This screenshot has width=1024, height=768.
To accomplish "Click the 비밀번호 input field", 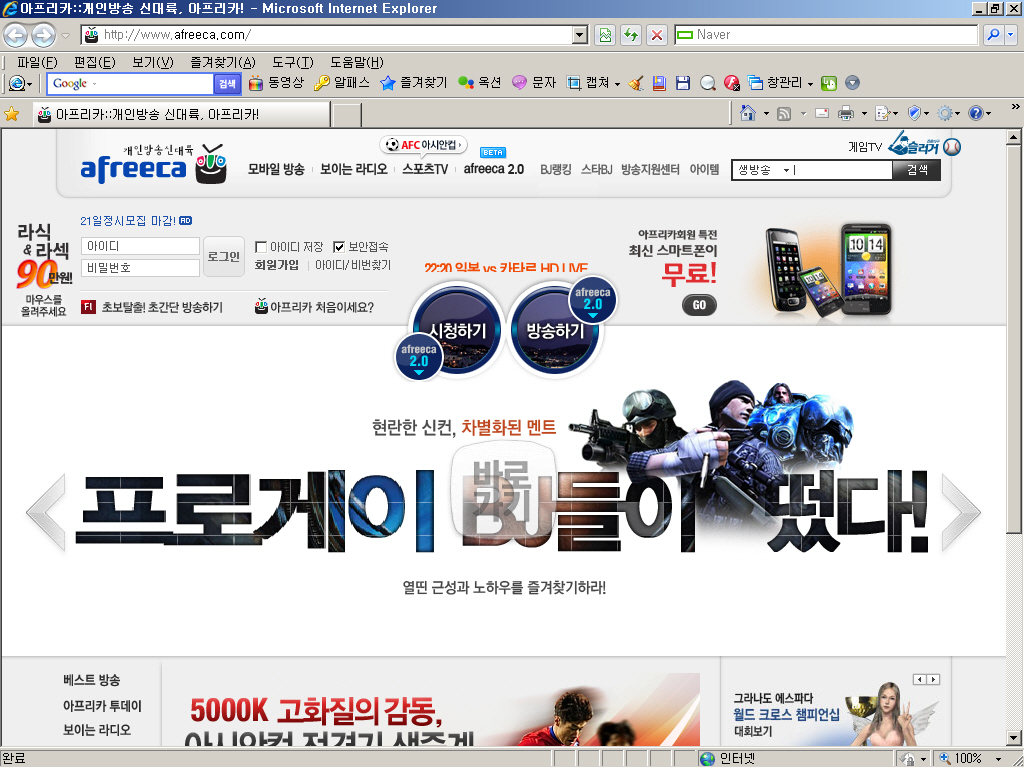I will [x=140, y=268].
